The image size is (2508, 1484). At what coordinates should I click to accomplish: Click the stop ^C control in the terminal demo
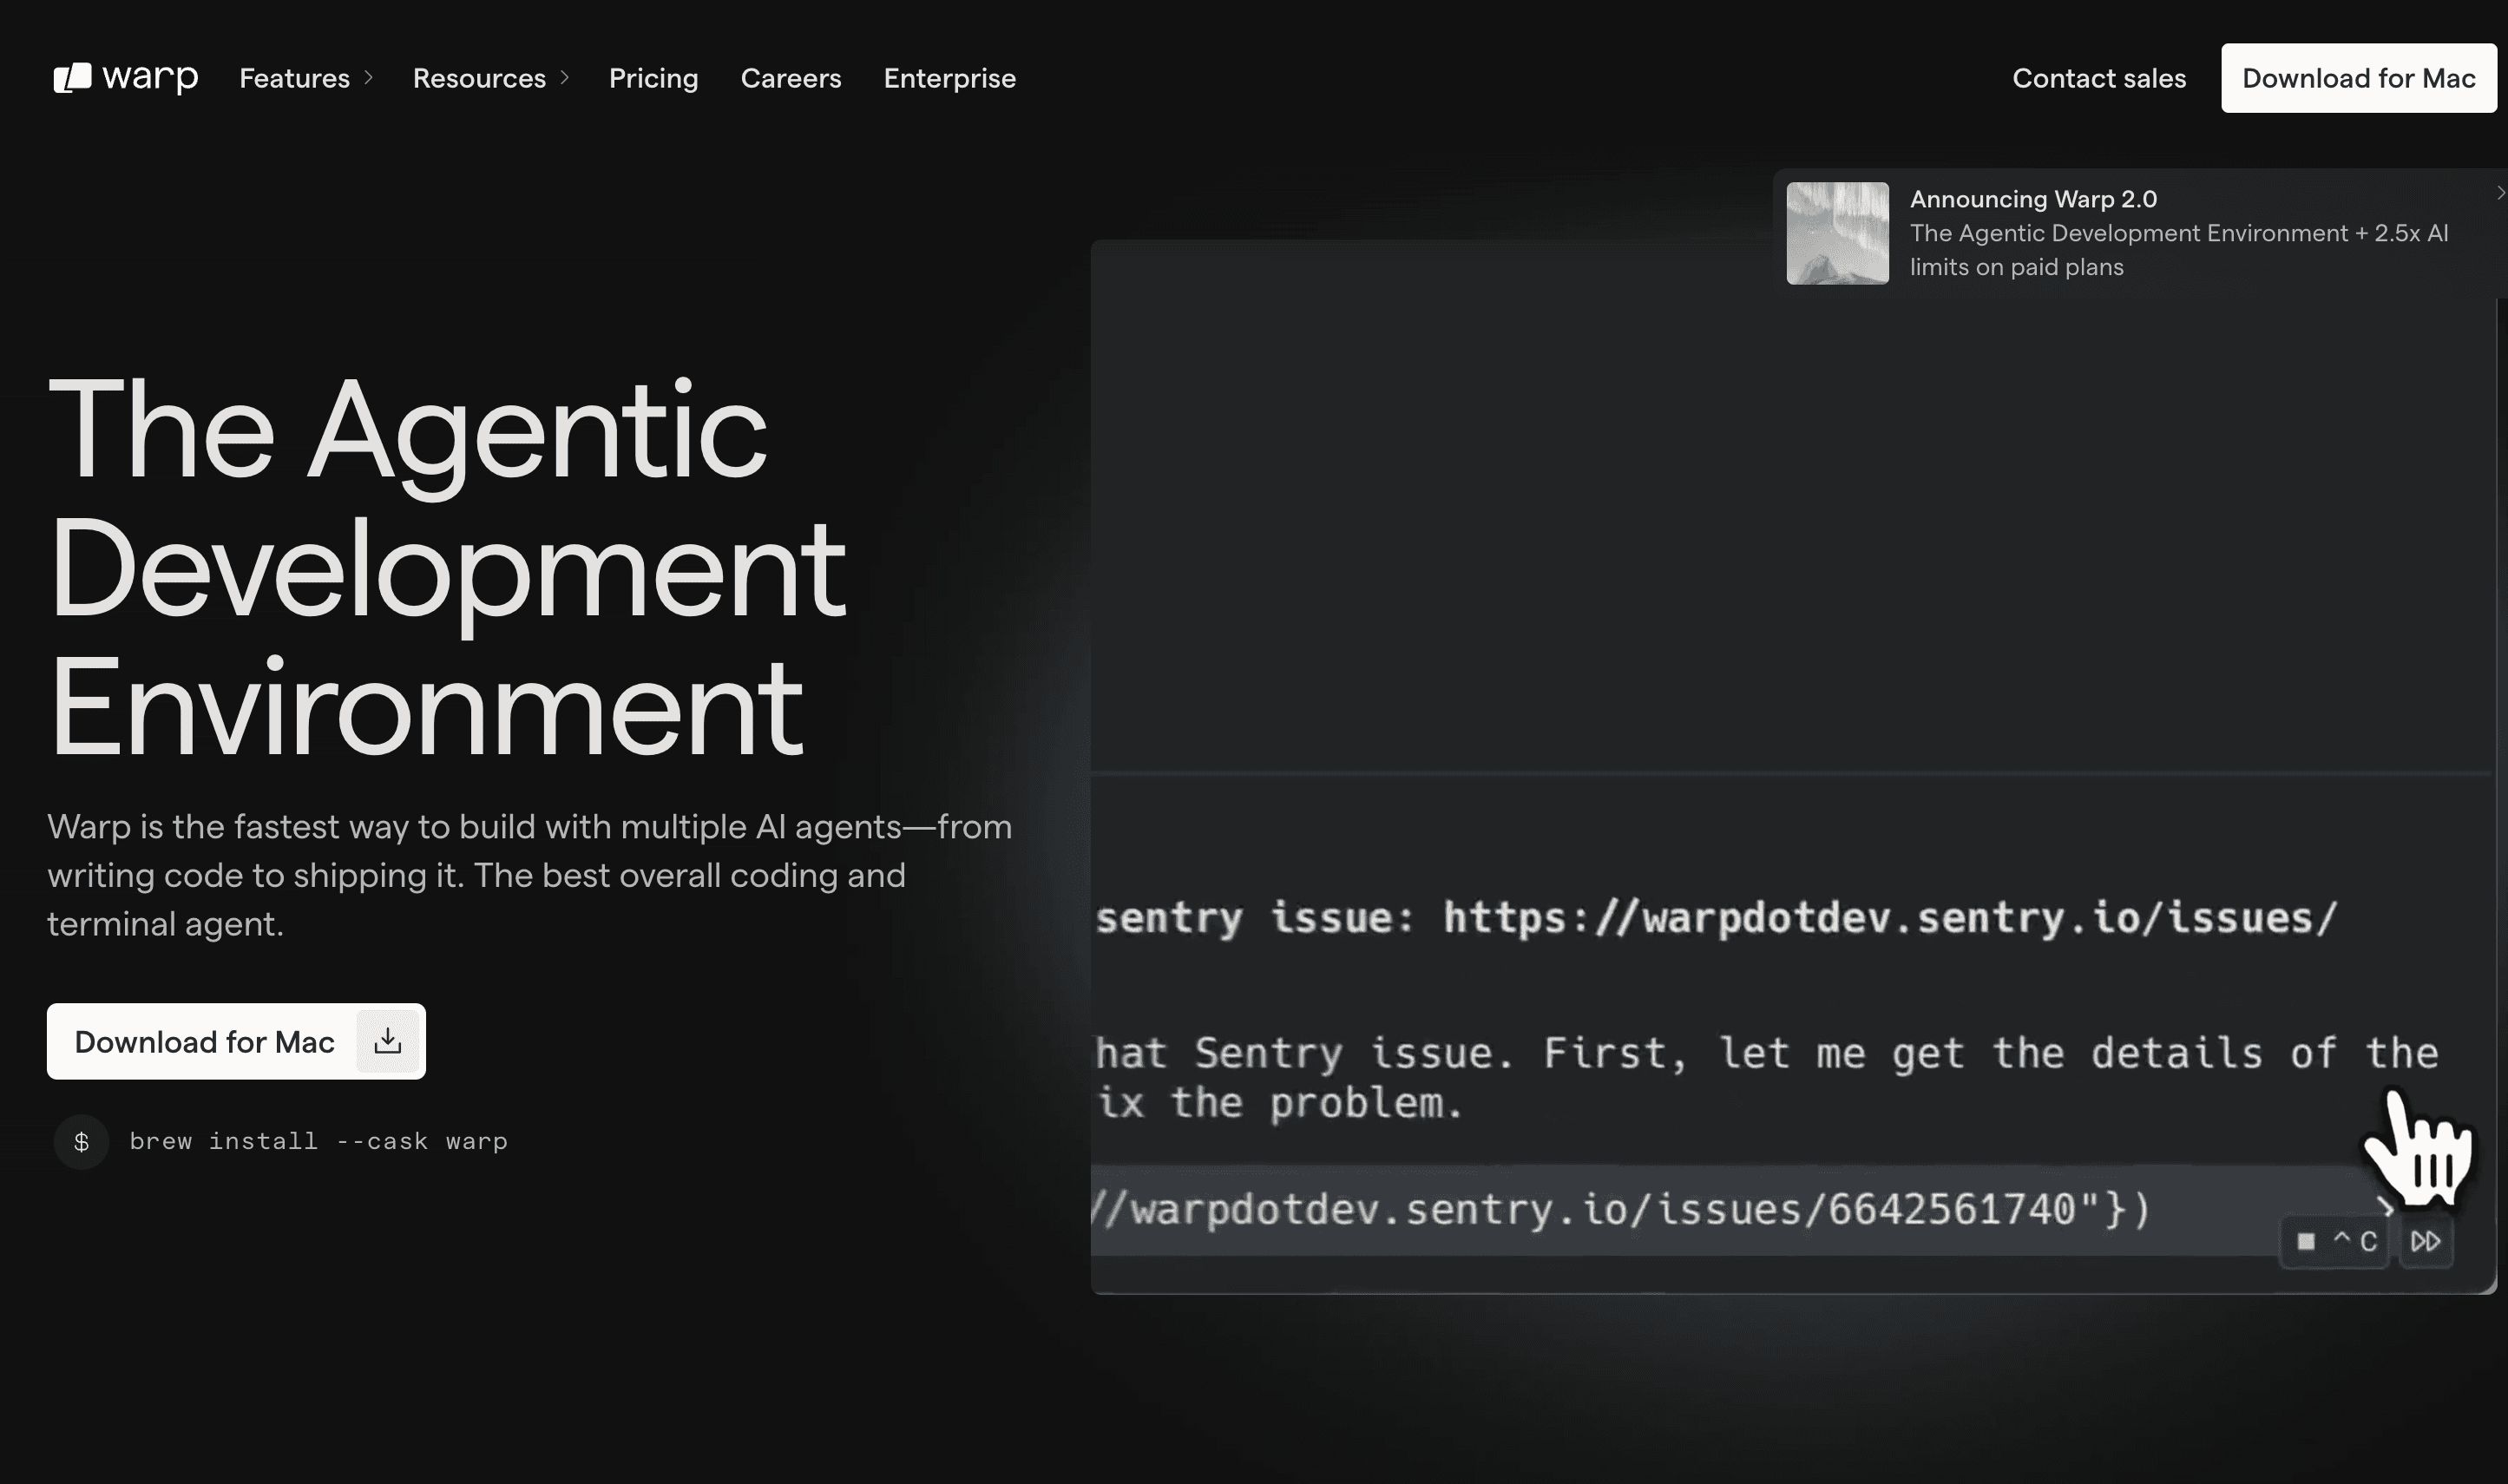[x=2334, y=1241]
